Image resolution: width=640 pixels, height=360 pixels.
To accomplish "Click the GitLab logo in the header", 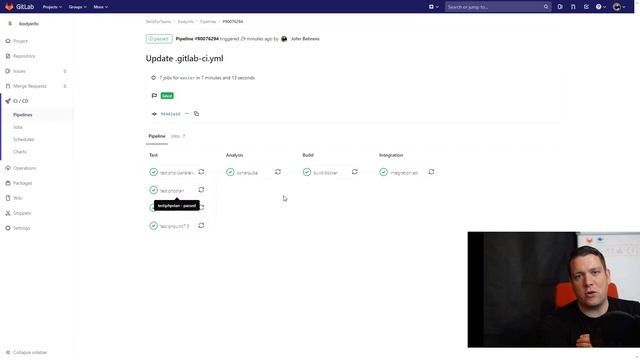I will pyautogui.click(x=19, y=7).
